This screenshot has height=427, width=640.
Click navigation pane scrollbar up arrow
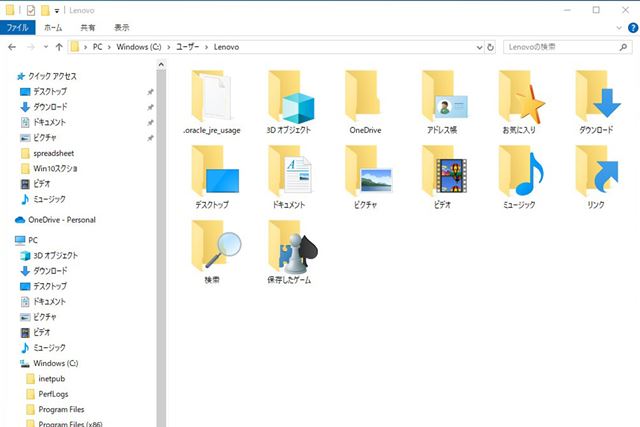click(x=161, y=64)
